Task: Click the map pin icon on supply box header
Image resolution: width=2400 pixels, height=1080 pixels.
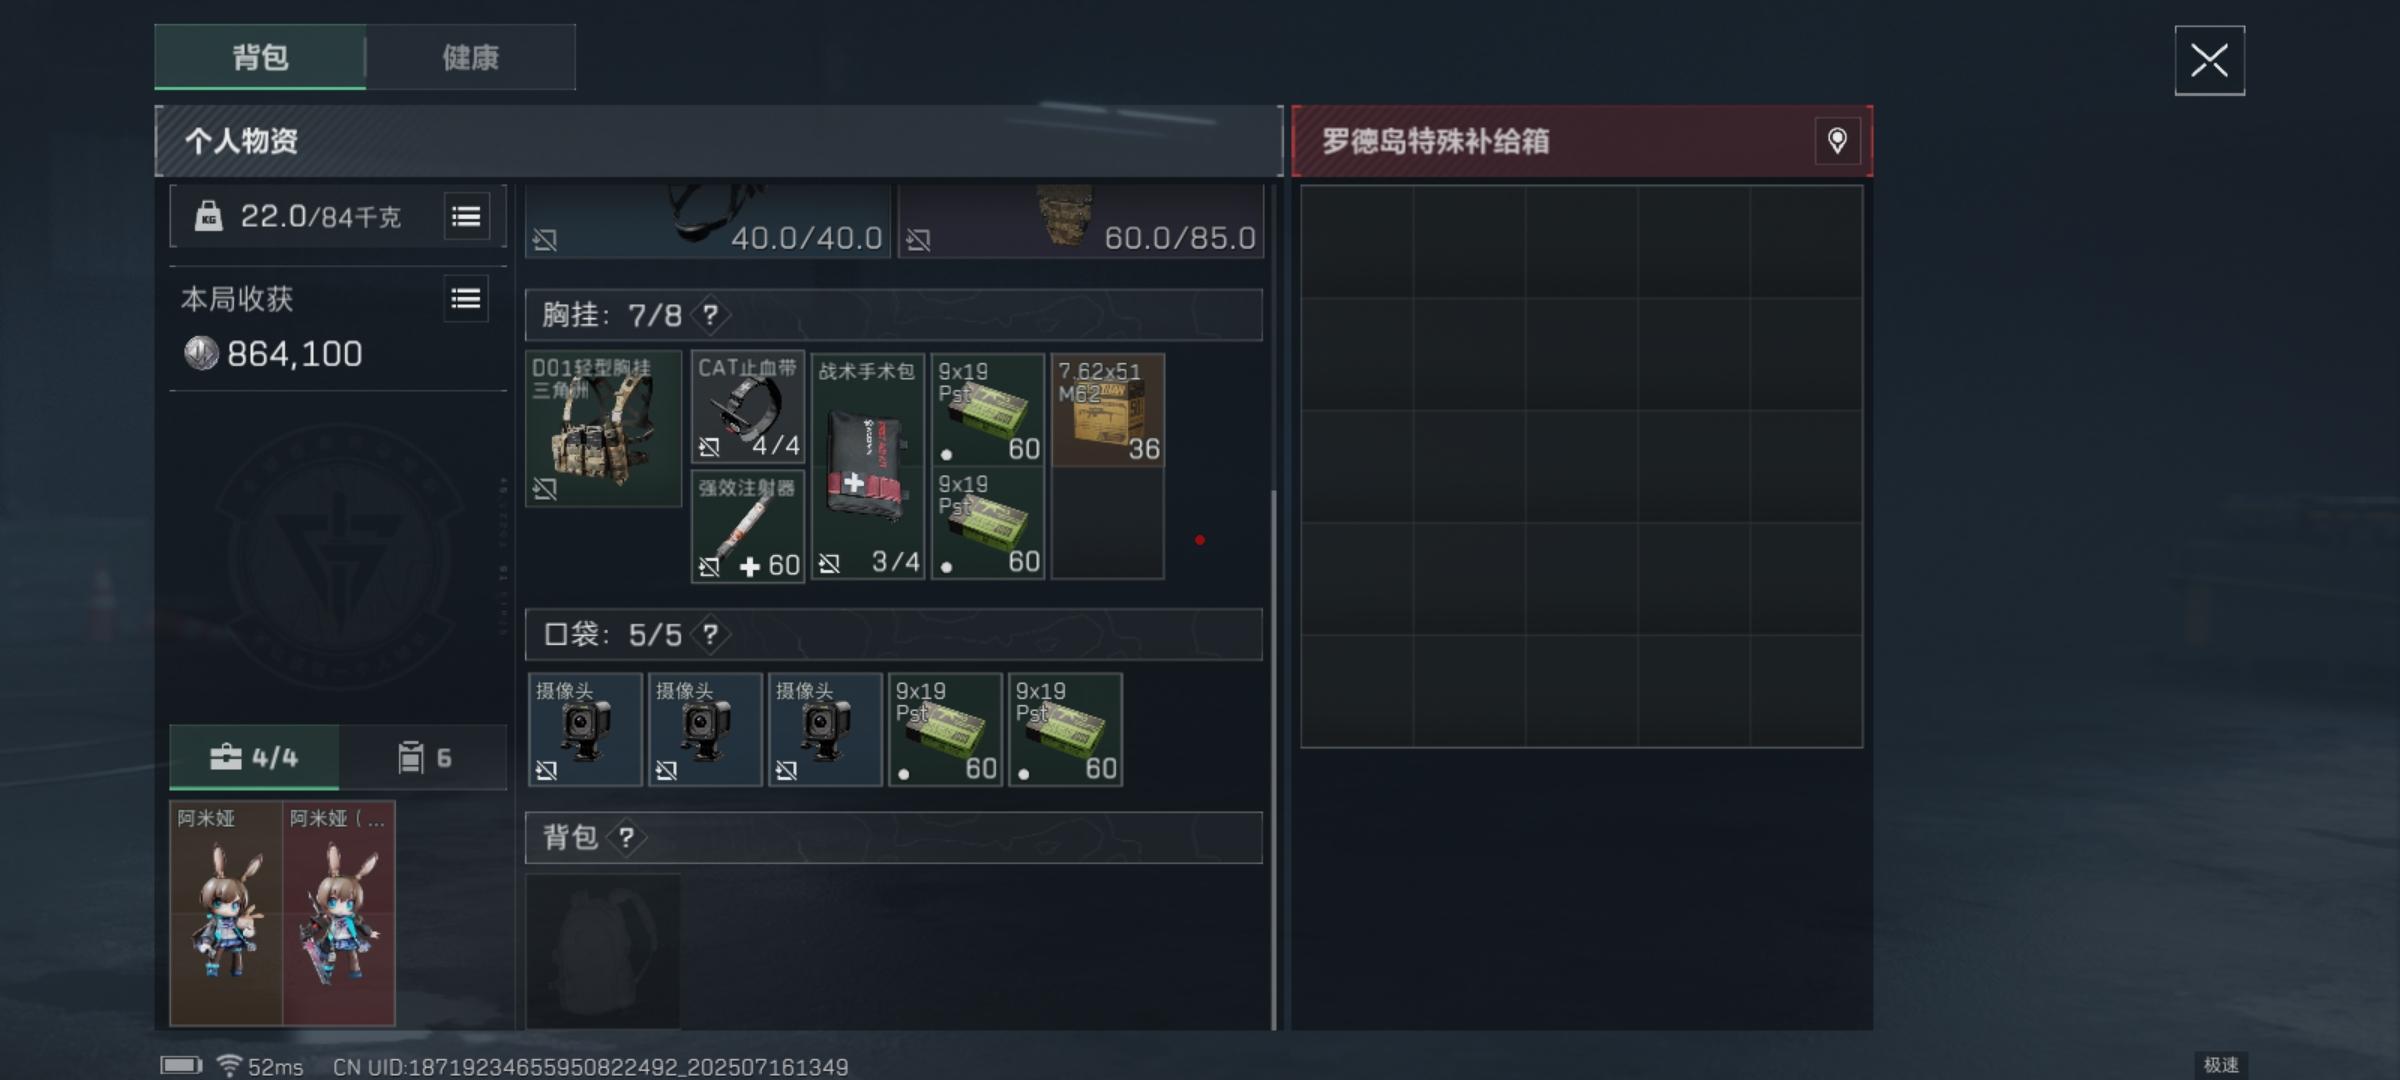Action: [x=1837, y=141]
